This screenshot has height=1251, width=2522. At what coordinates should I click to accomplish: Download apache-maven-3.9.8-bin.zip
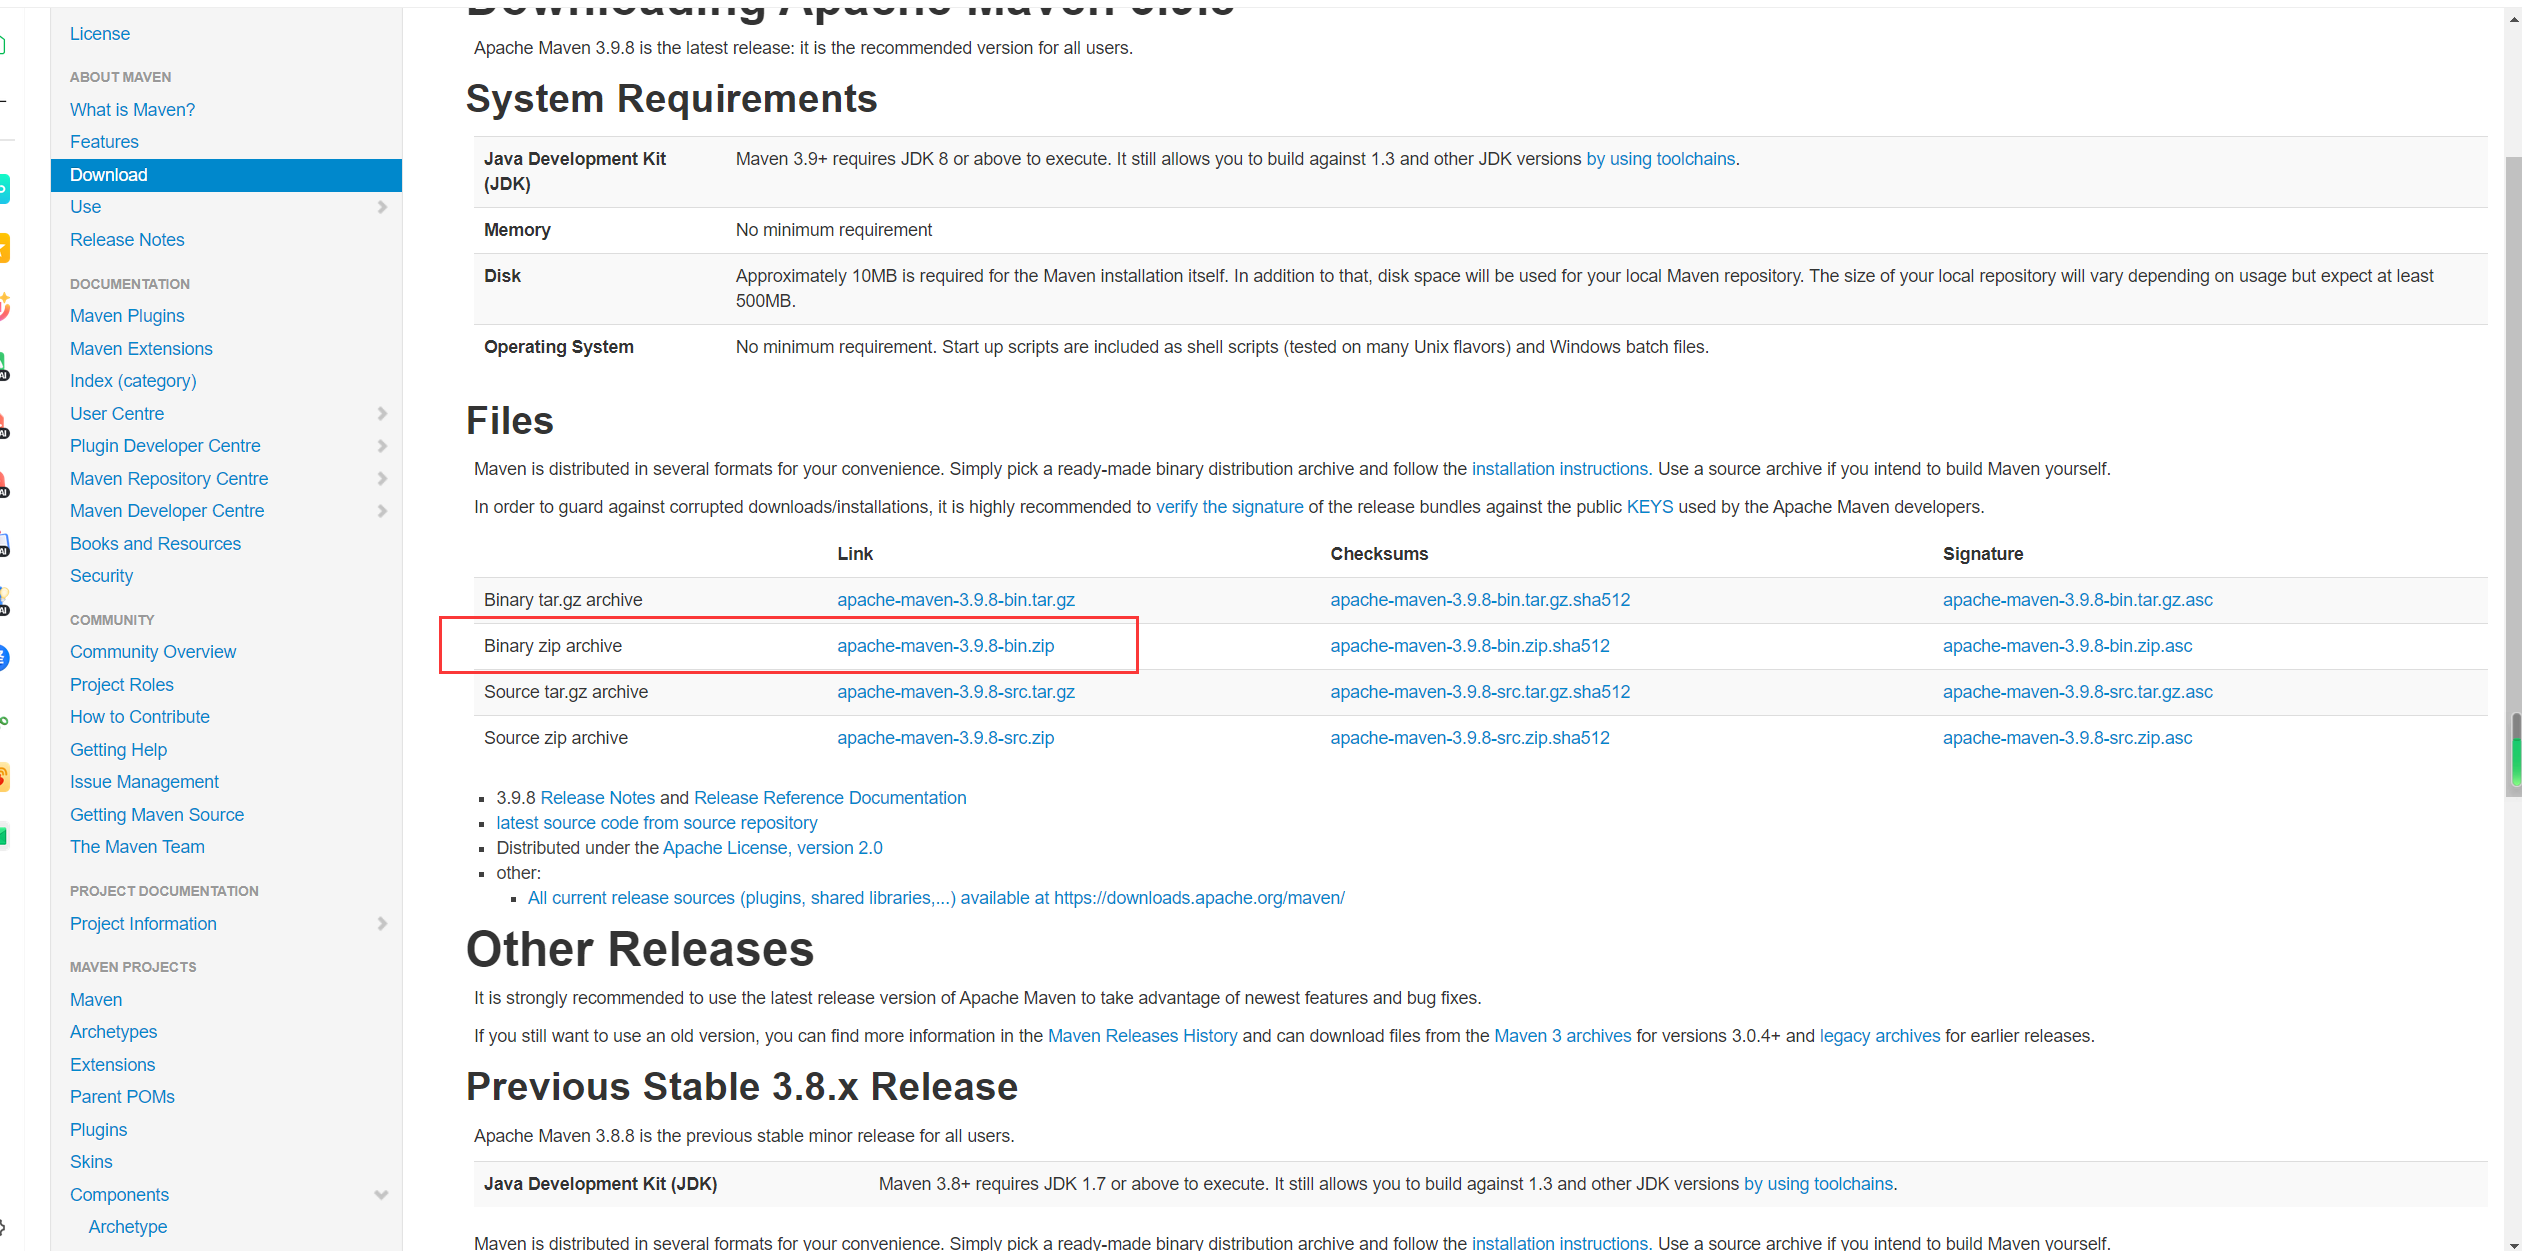coord(945,646)
